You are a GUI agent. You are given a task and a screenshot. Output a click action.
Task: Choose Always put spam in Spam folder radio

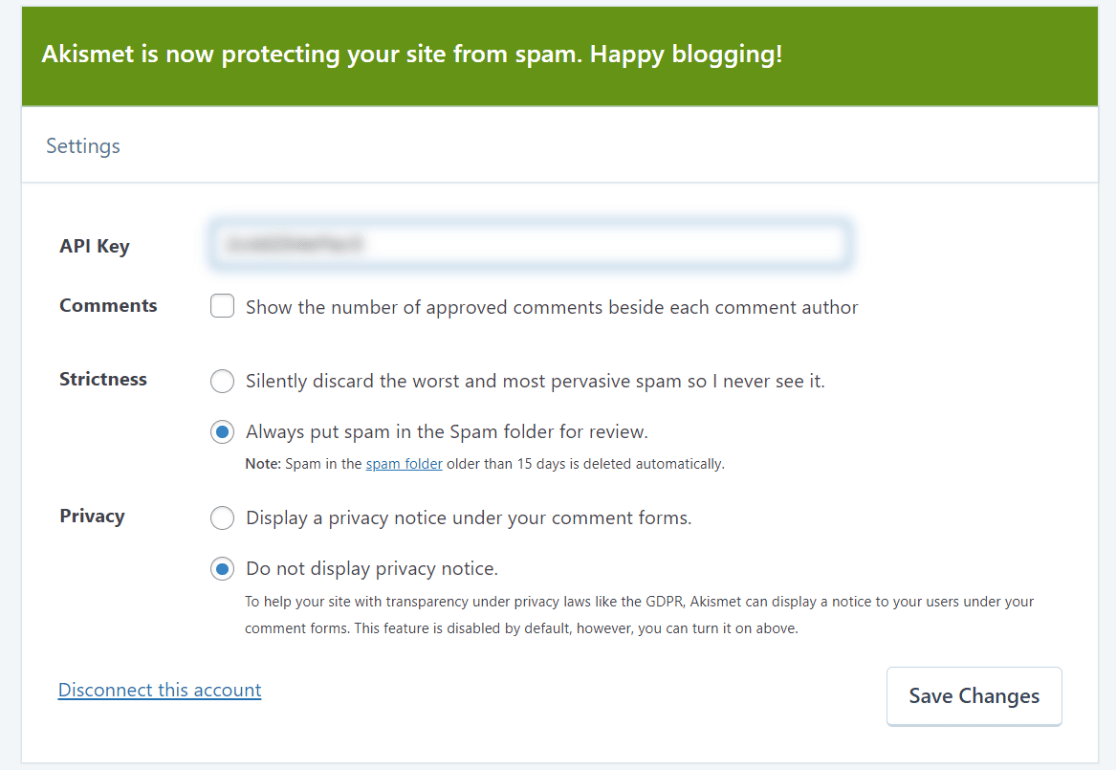point(222,432)
